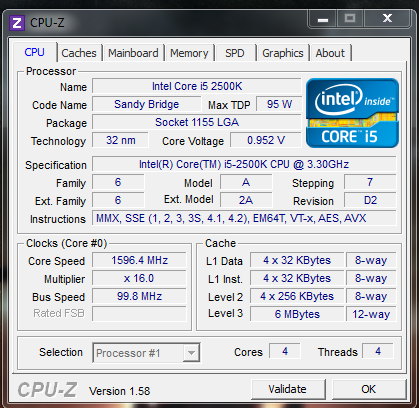Click the maximize window button
The height and width of the screenshot is (408, 419).
[x=350, y=19]
